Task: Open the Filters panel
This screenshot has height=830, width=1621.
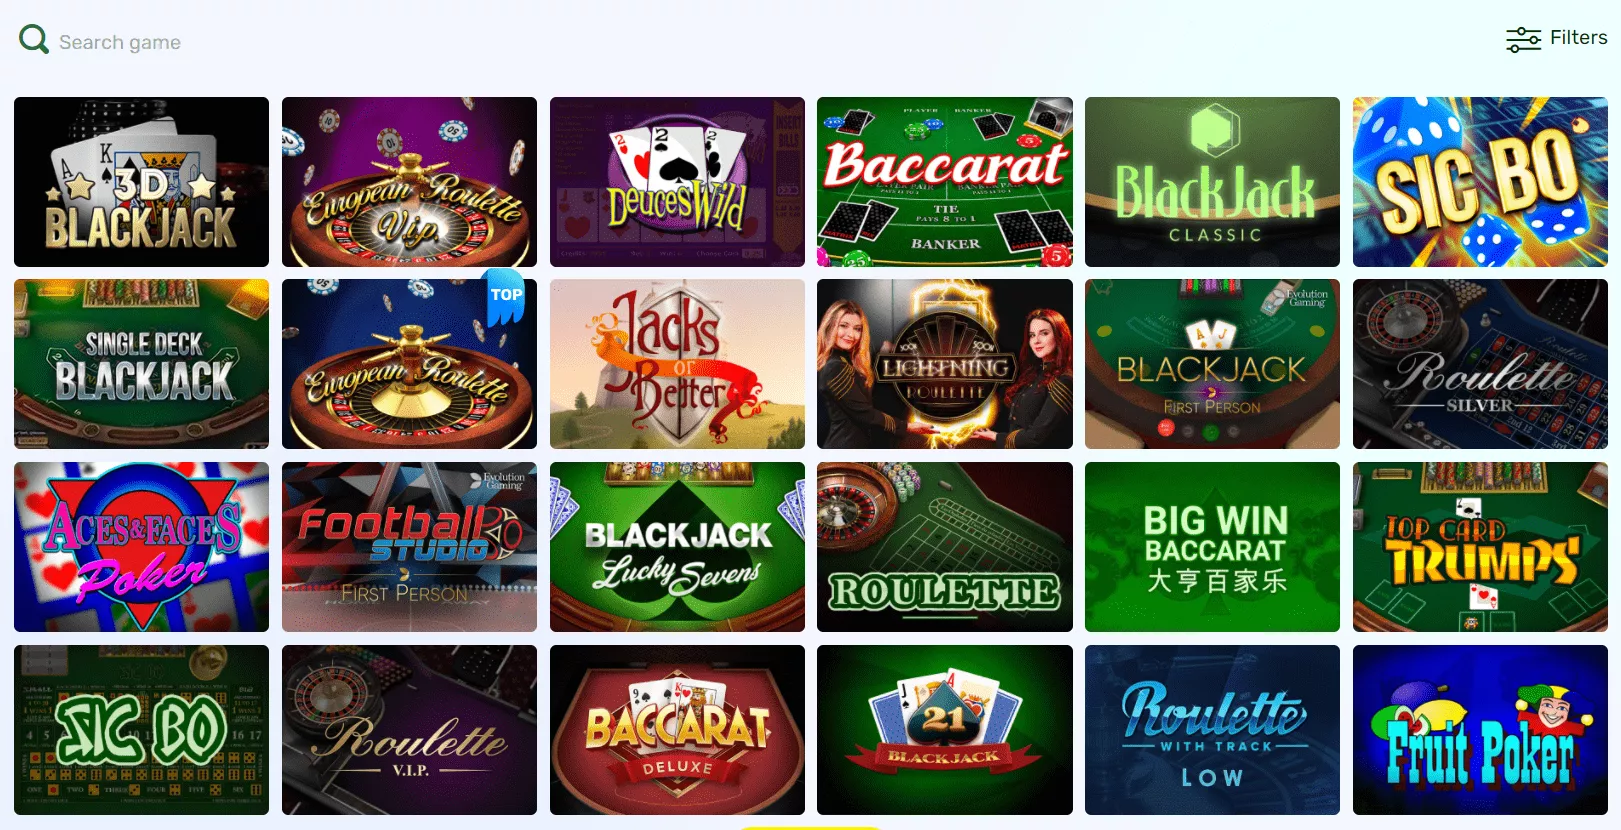Action: click(1557, 39)
